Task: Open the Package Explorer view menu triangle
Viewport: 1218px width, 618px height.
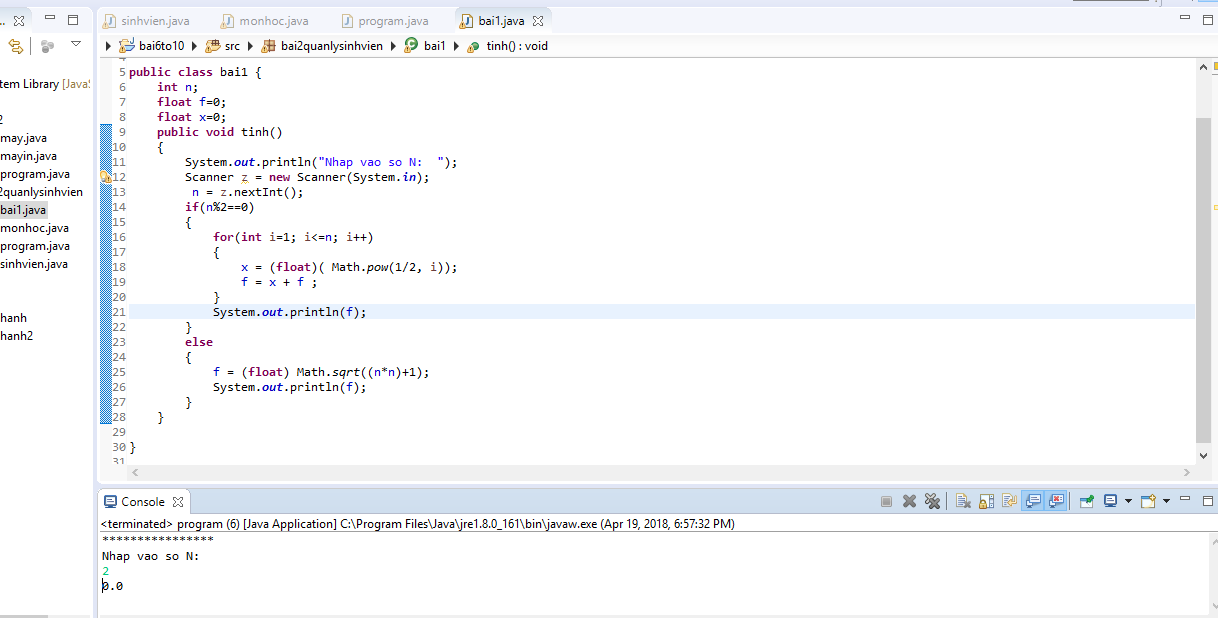Action: pos(76,45)
